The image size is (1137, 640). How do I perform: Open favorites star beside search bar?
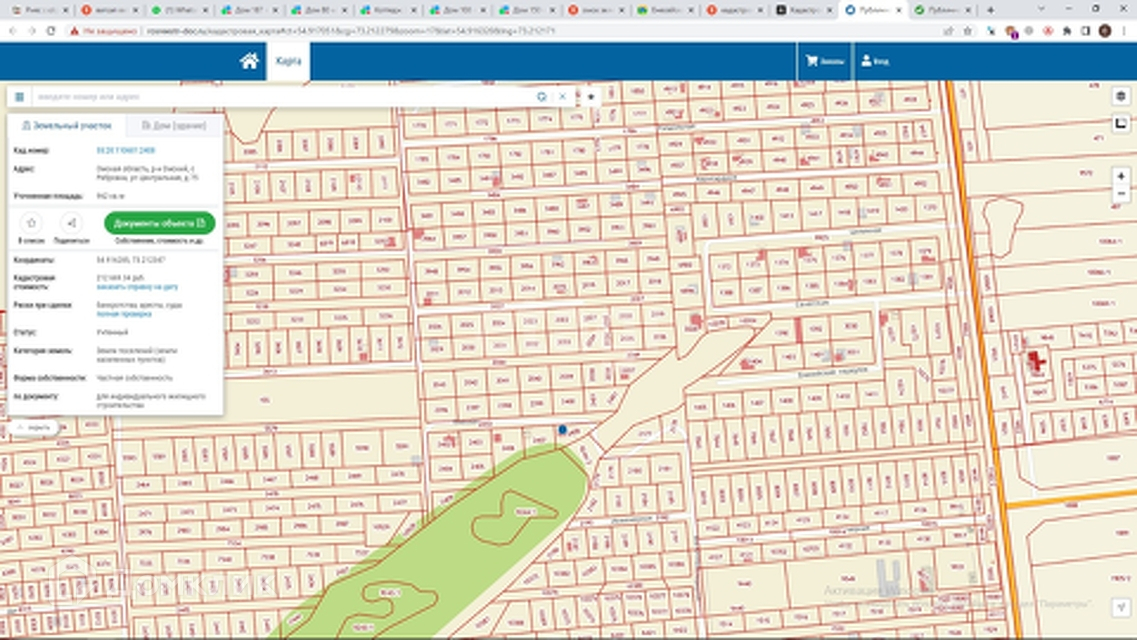591,97
